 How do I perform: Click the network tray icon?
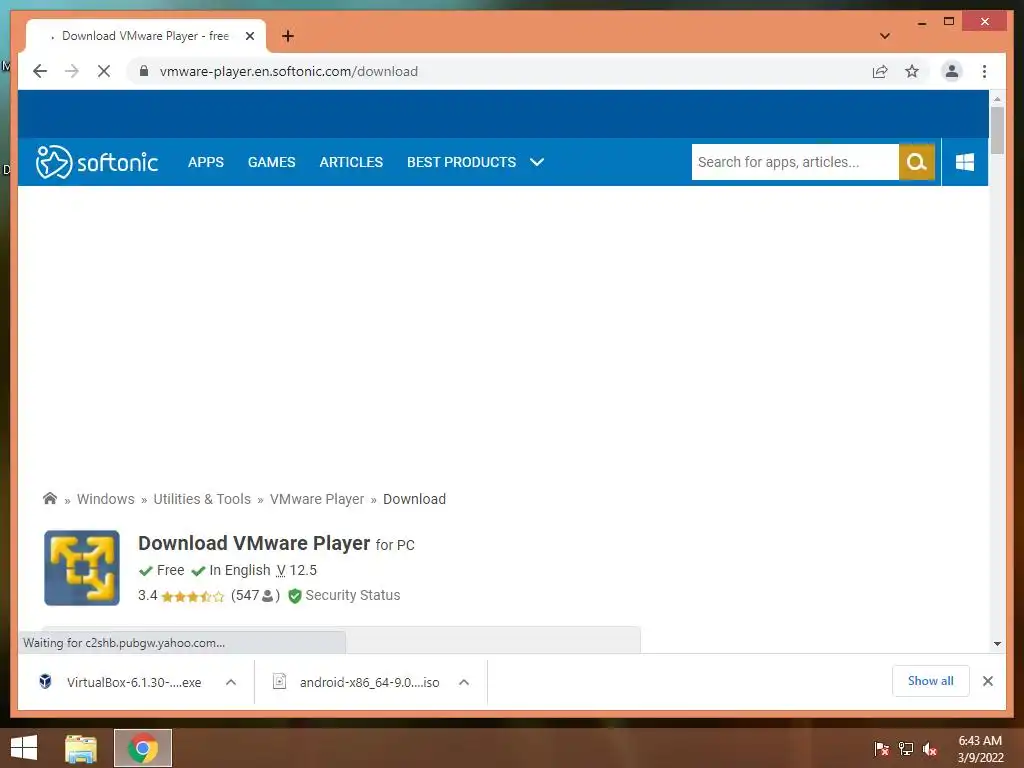(905, 749)
